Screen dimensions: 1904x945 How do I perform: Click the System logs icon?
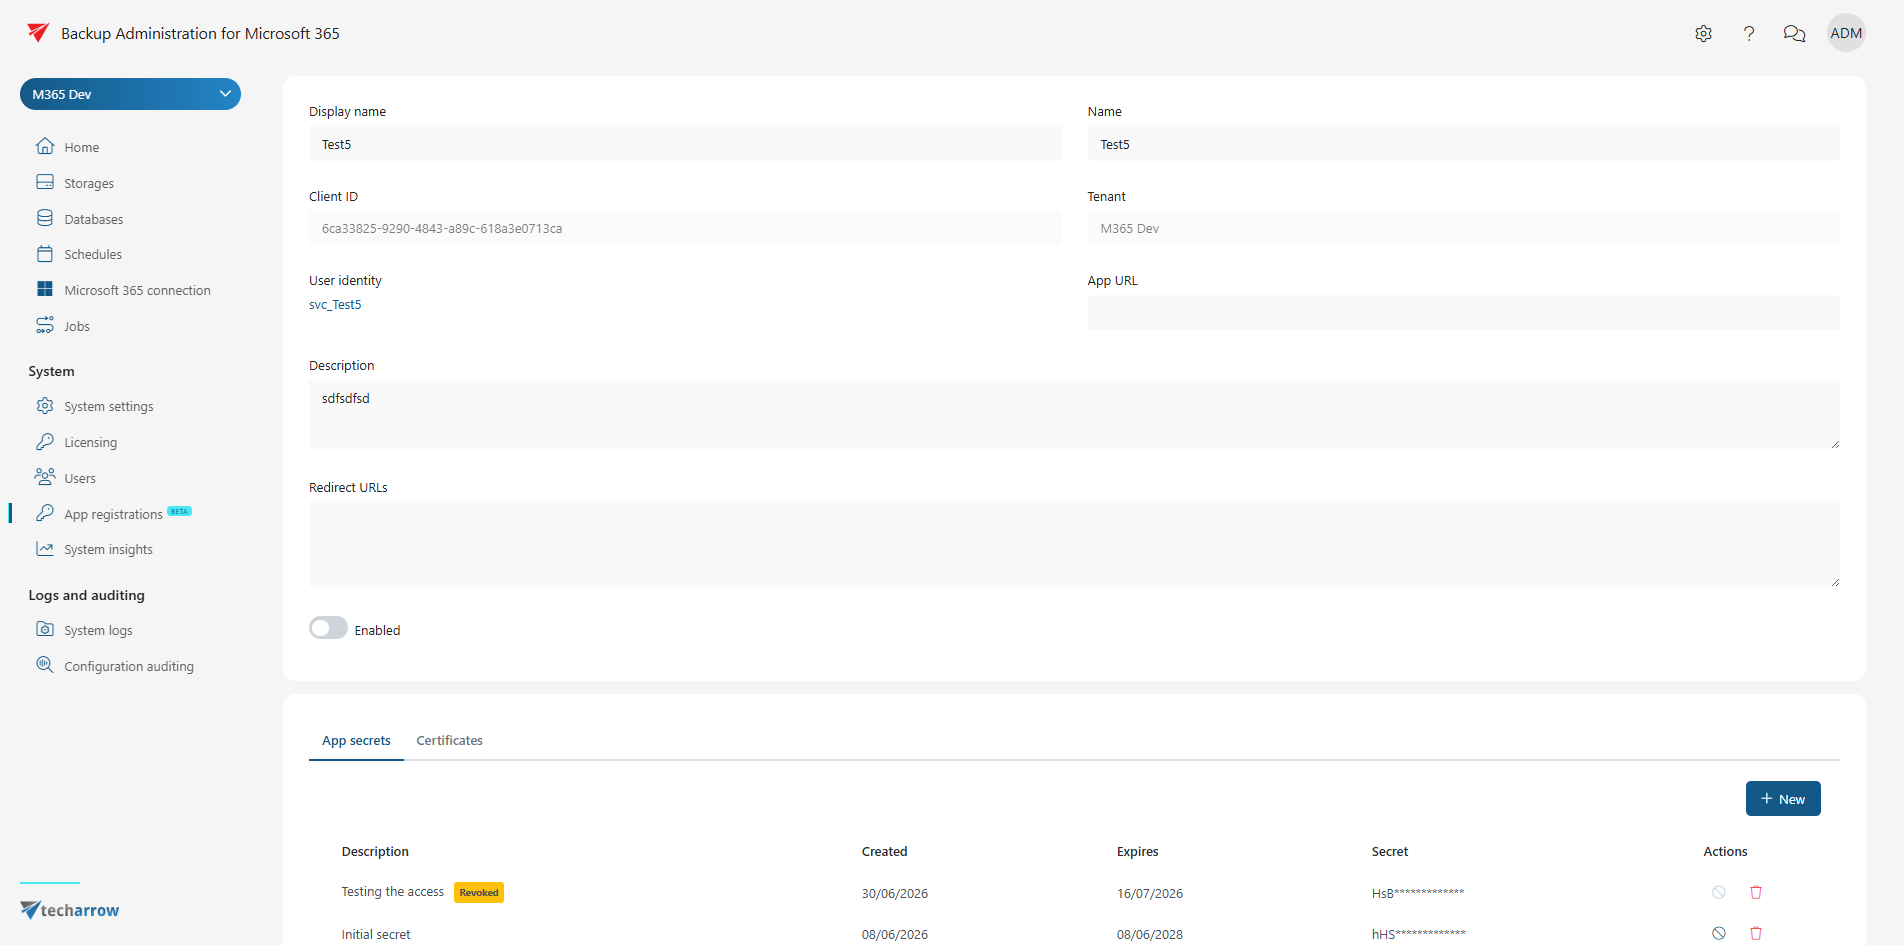point(45,629)
